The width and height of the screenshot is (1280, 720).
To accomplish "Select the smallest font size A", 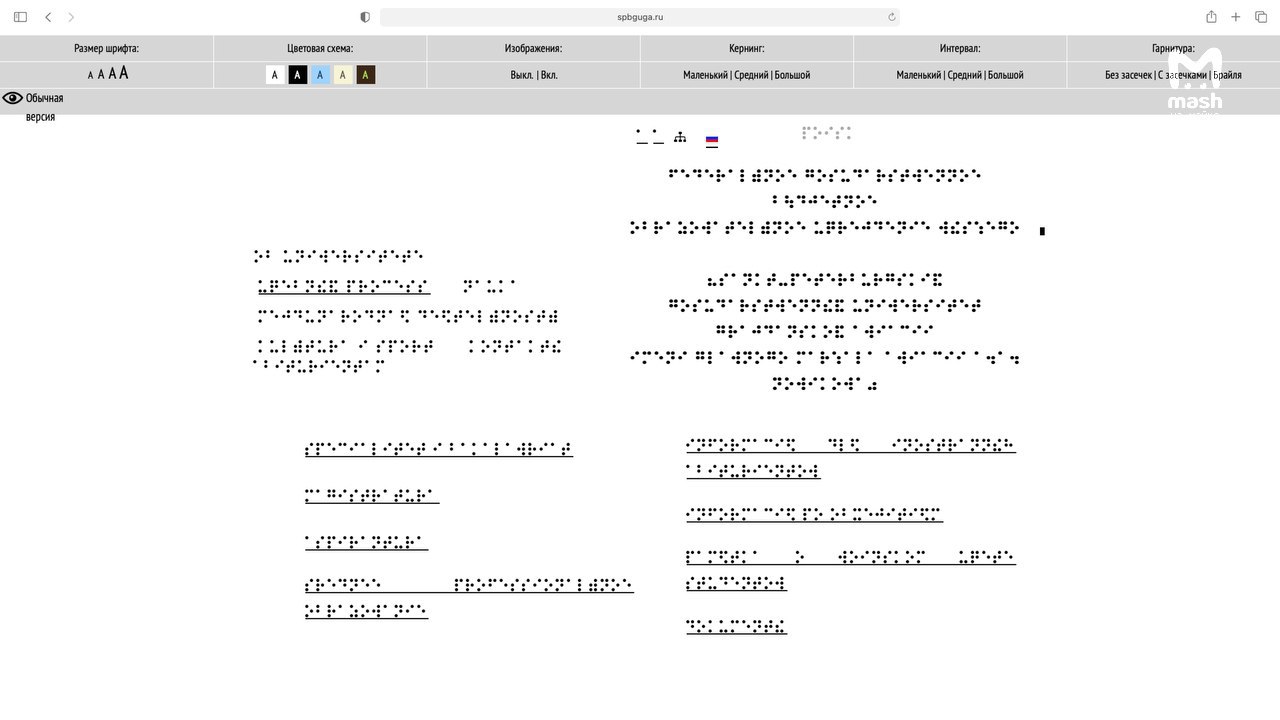I will pos(90,76).
